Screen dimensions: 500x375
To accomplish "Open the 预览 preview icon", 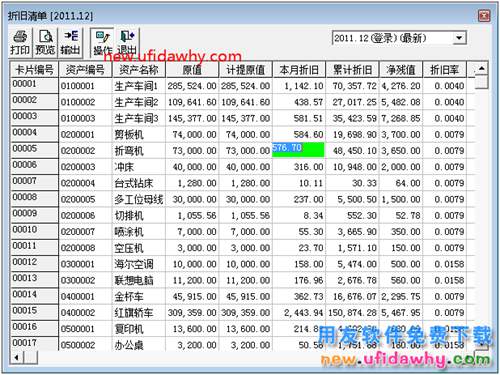I will 45,43.
